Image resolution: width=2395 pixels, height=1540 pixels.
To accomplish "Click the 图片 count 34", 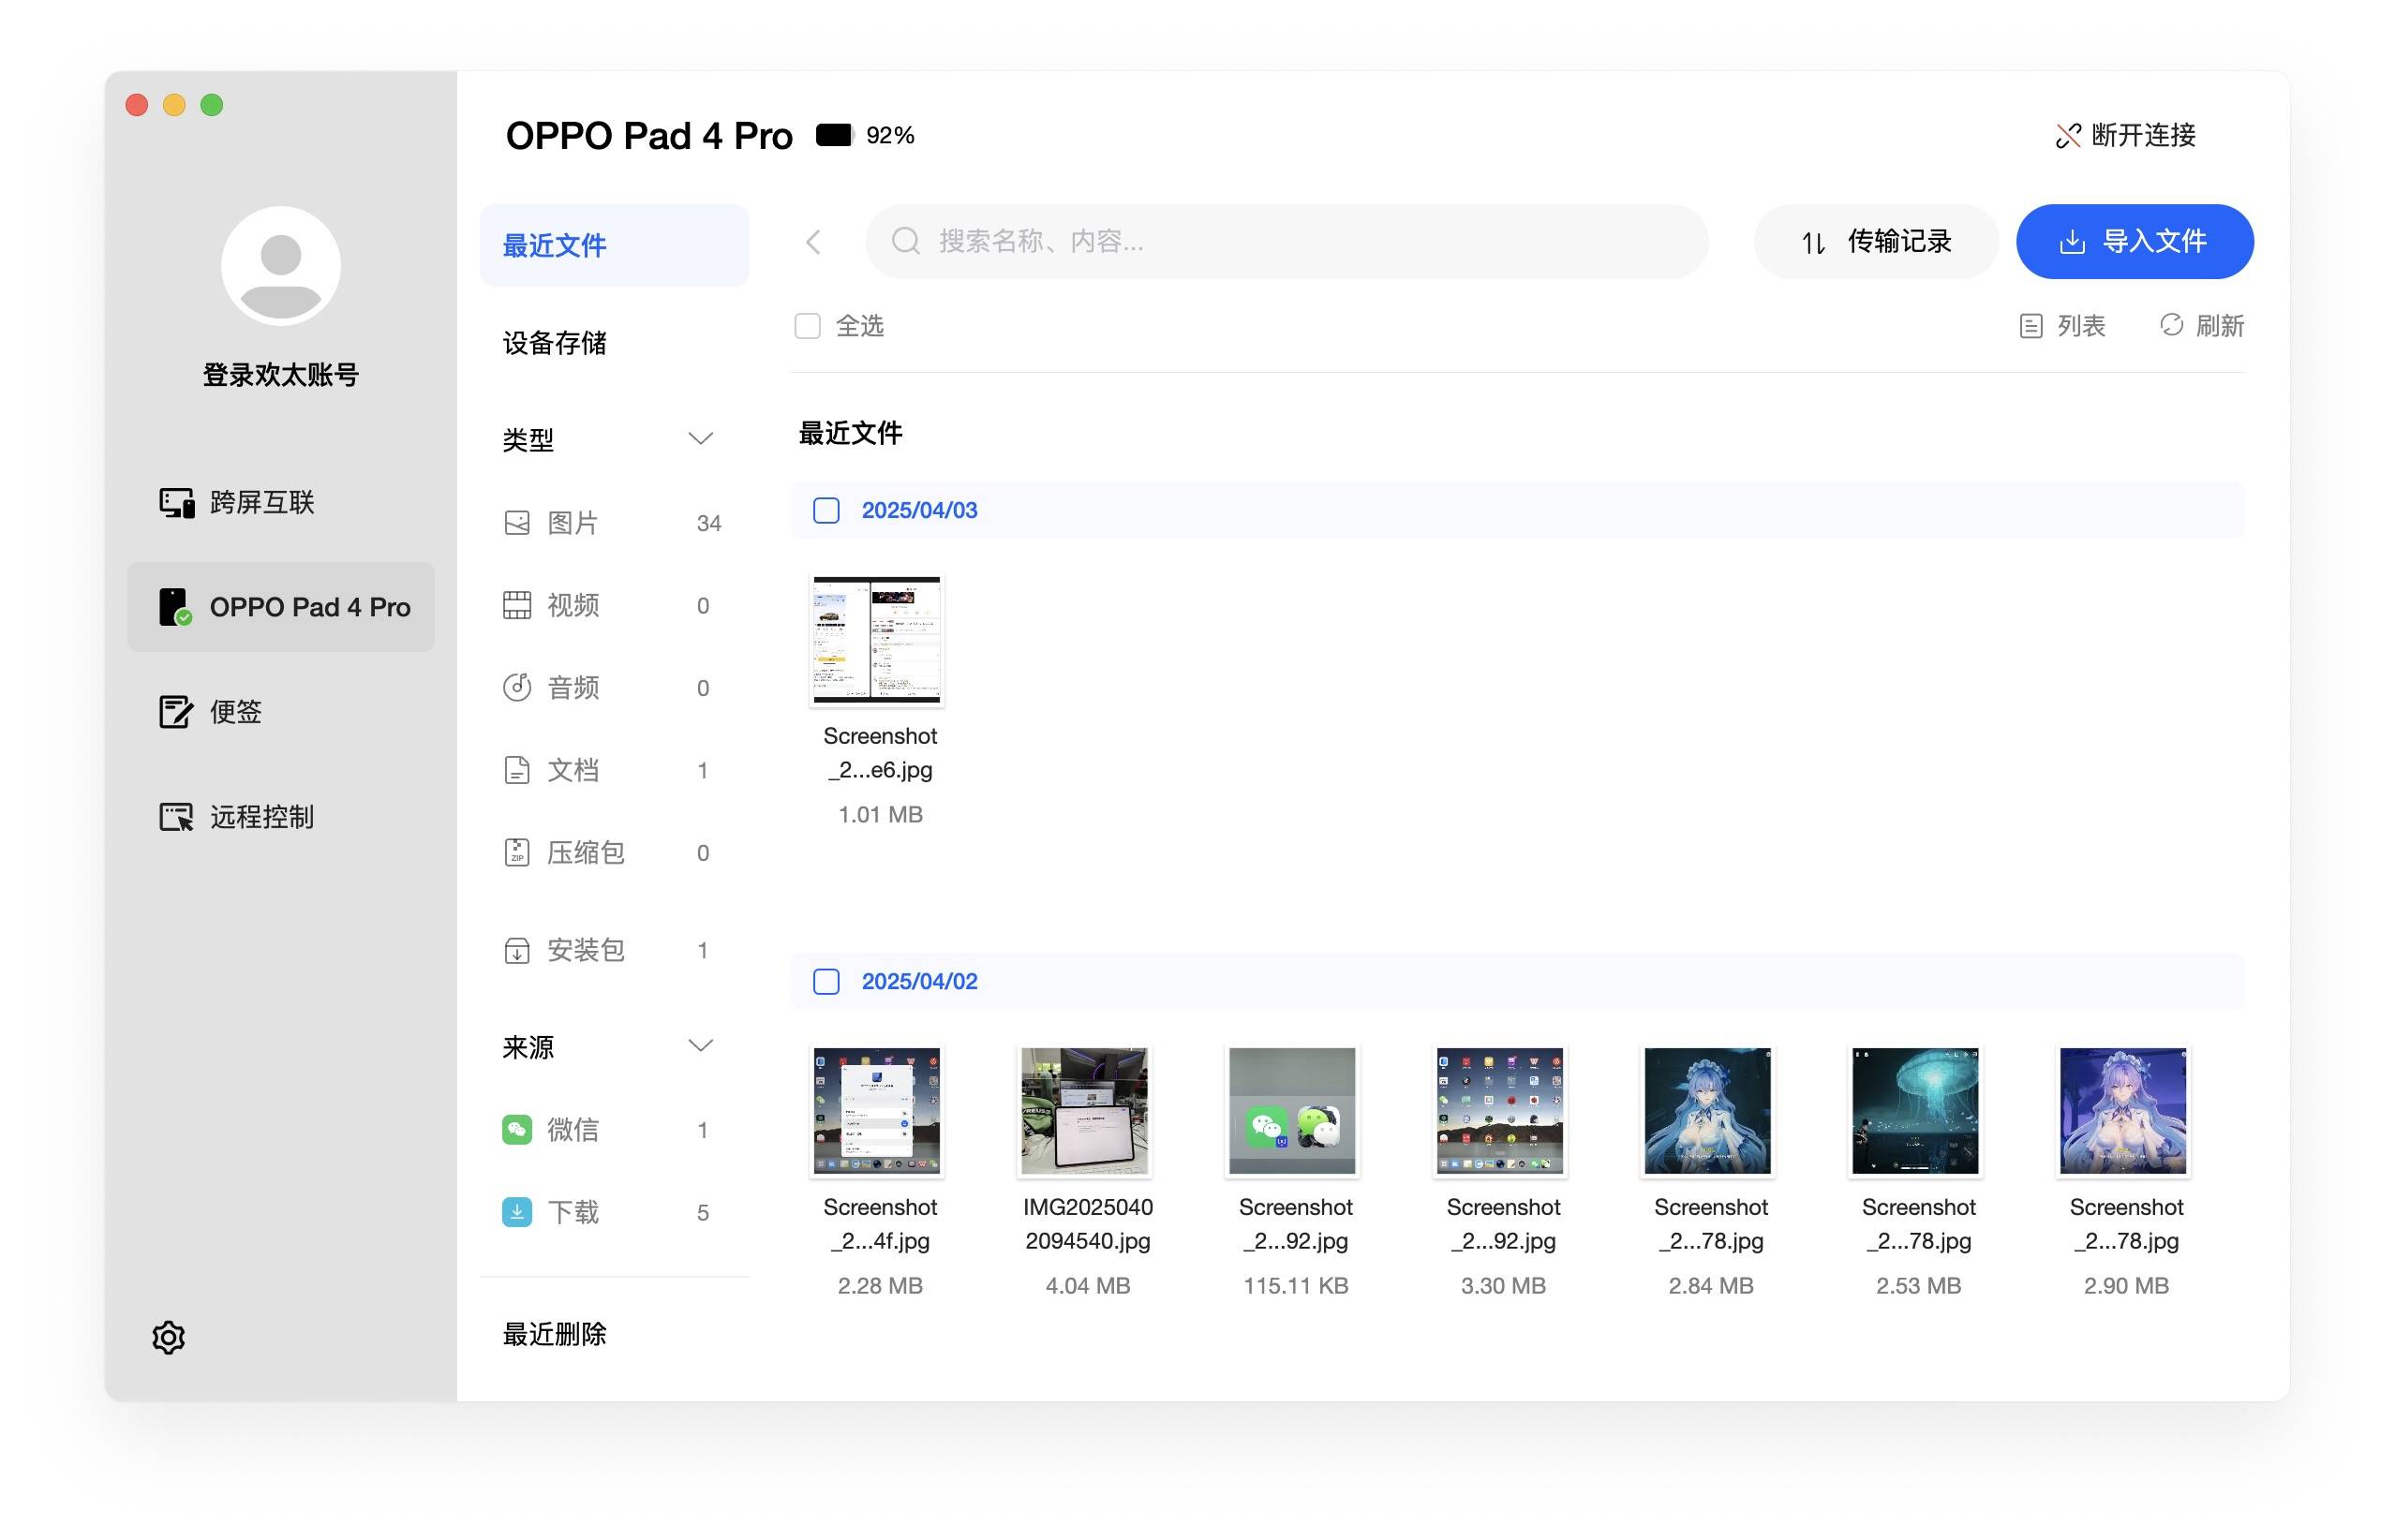I will pos(709,523).
